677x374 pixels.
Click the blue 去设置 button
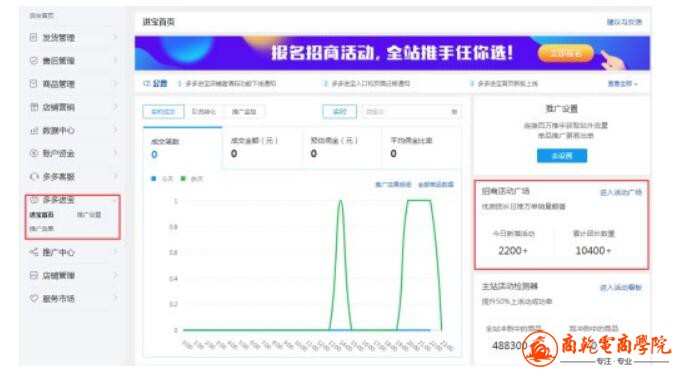point(562,156)
